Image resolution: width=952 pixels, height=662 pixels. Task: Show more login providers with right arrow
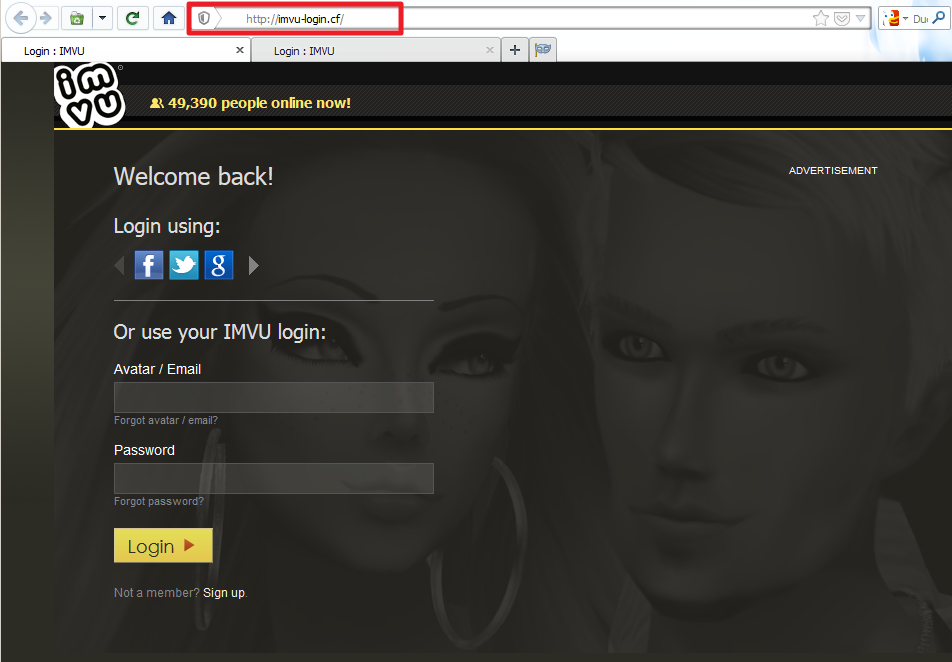pyautogui.click(x=254, y=265)
